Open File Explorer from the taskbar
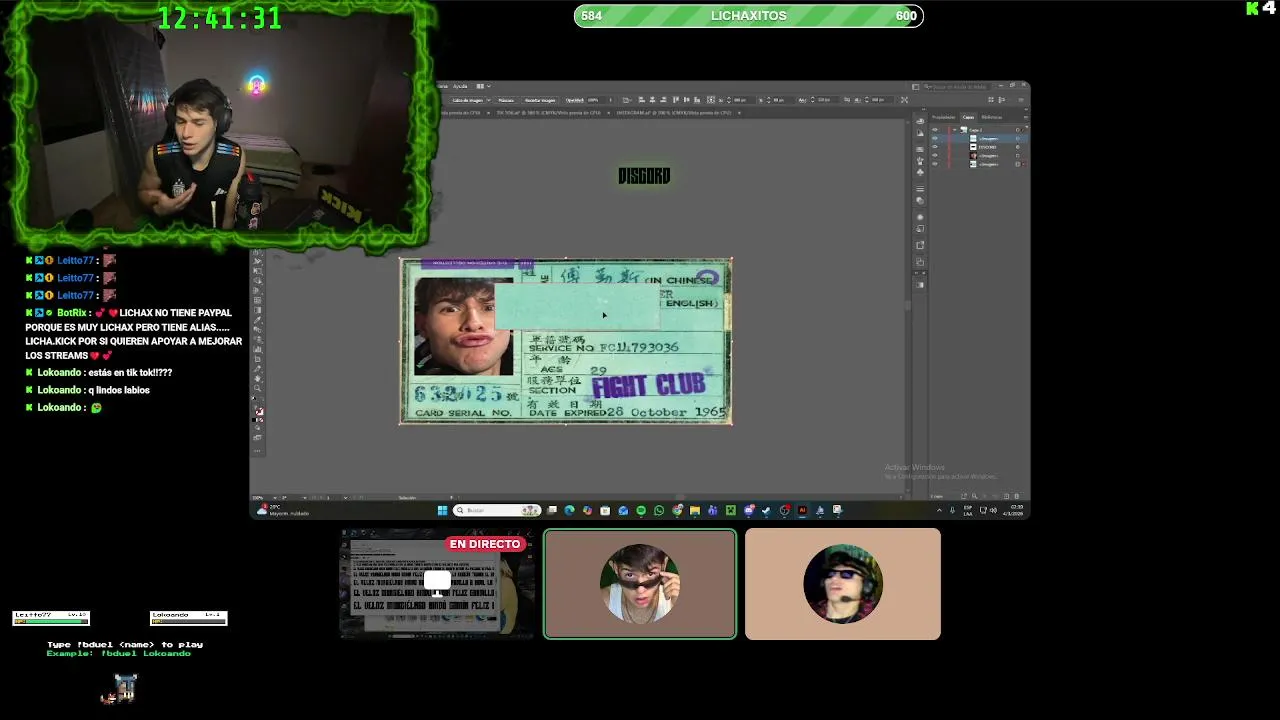This screenshot has height=720, width=1280. (694, 510)
